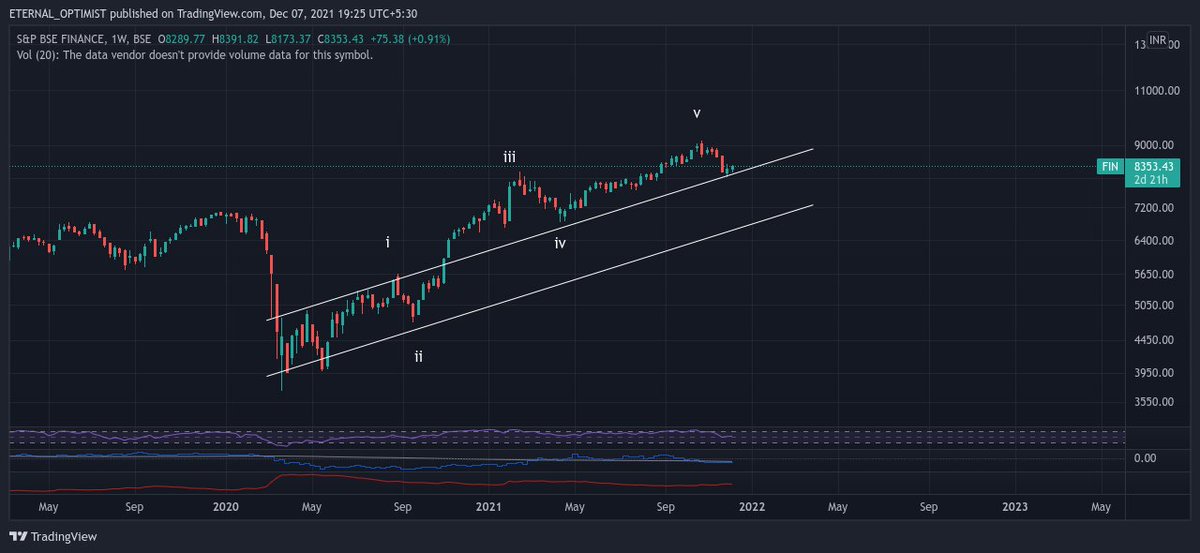The image size is (1200, 553).
Task: Click the FIN symbol tag on price axis
Action: click(1109, 166)
